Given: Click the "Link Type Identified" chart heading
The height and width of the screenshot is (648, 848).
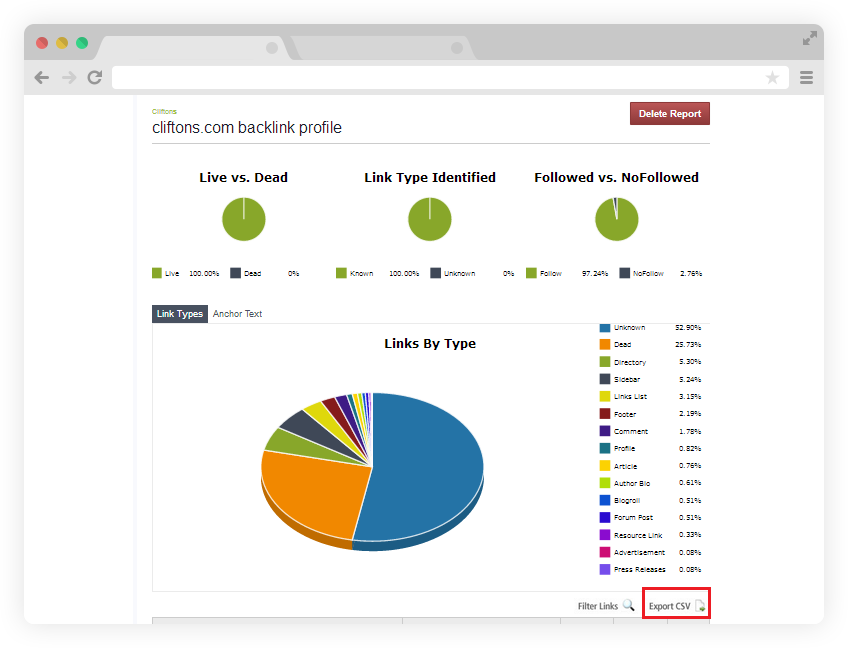Looking at the screenshot, I should [430, 177].
